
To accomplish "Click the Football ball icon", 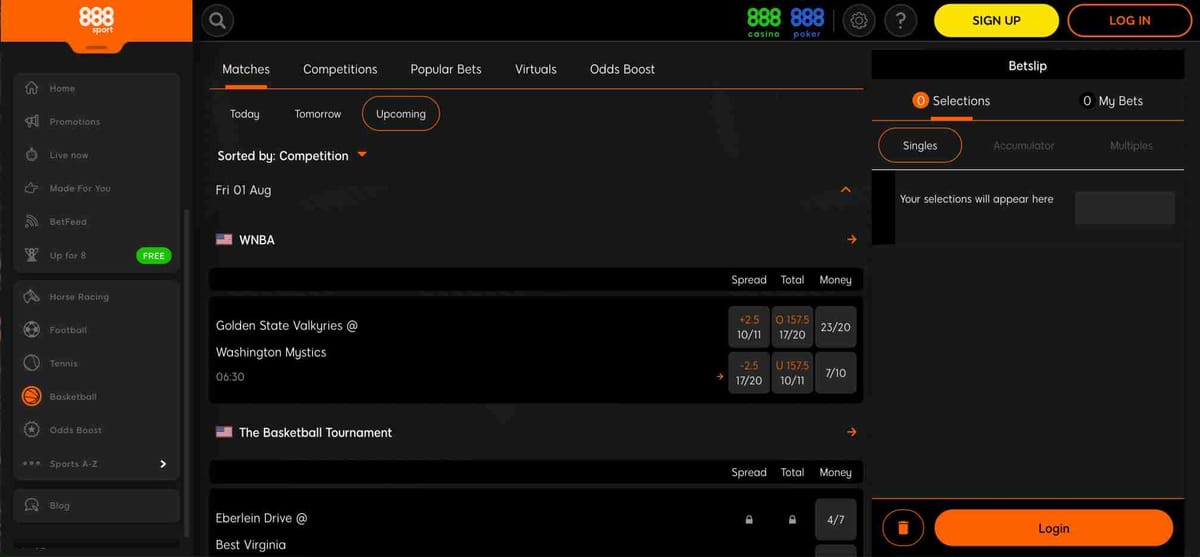I will click(32, 330).
